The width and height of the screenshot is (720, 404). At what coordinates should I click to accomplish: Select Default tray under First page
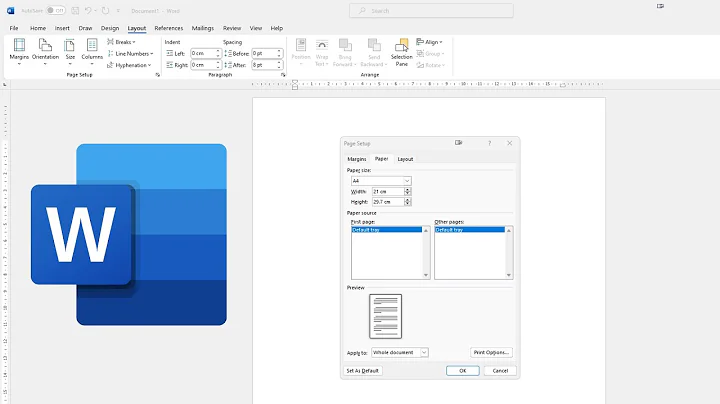pos(386,230)
